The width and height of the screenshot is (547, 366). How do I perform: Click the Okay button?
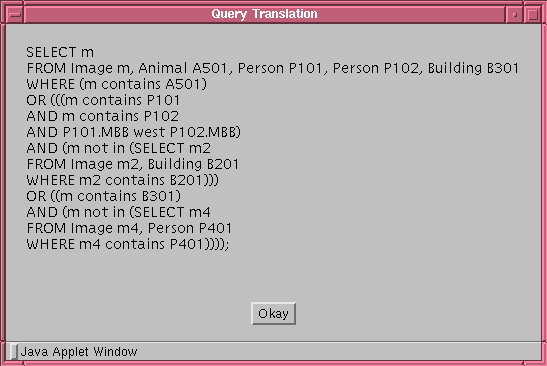click(274, 313)
